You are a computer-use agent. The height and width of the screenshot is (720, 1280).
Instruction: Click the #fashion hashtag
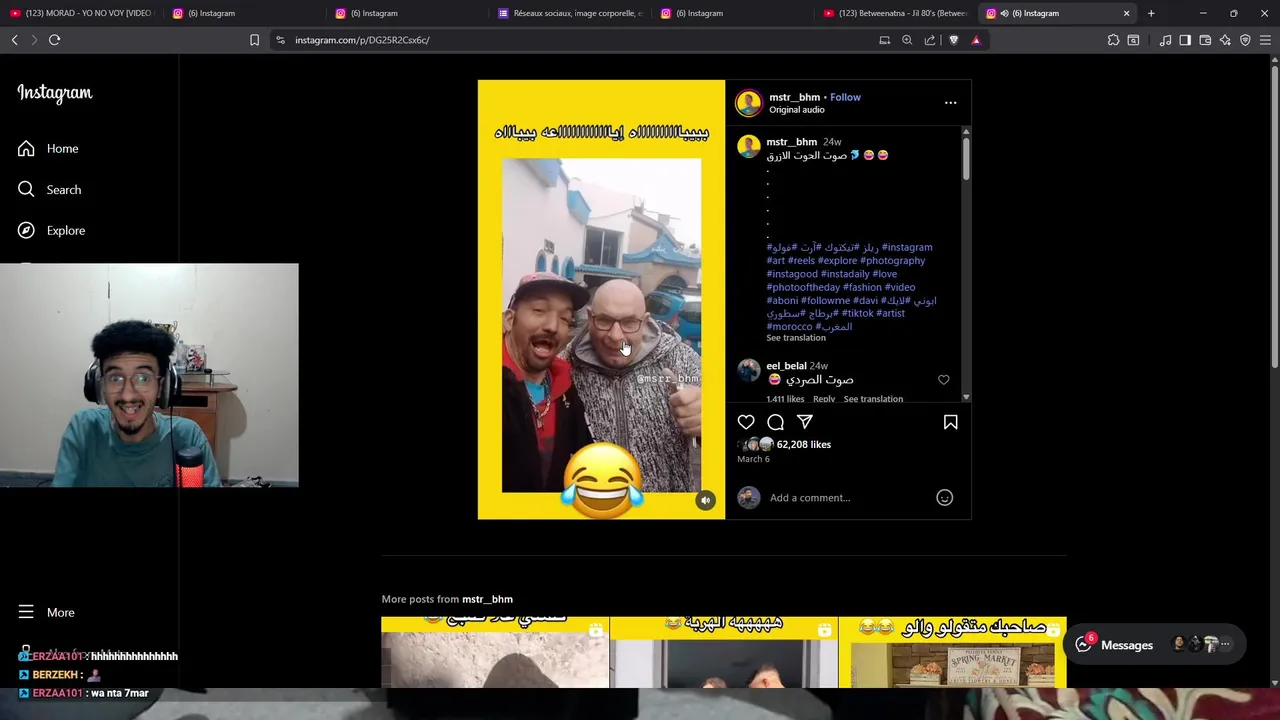tap(862, 287)
